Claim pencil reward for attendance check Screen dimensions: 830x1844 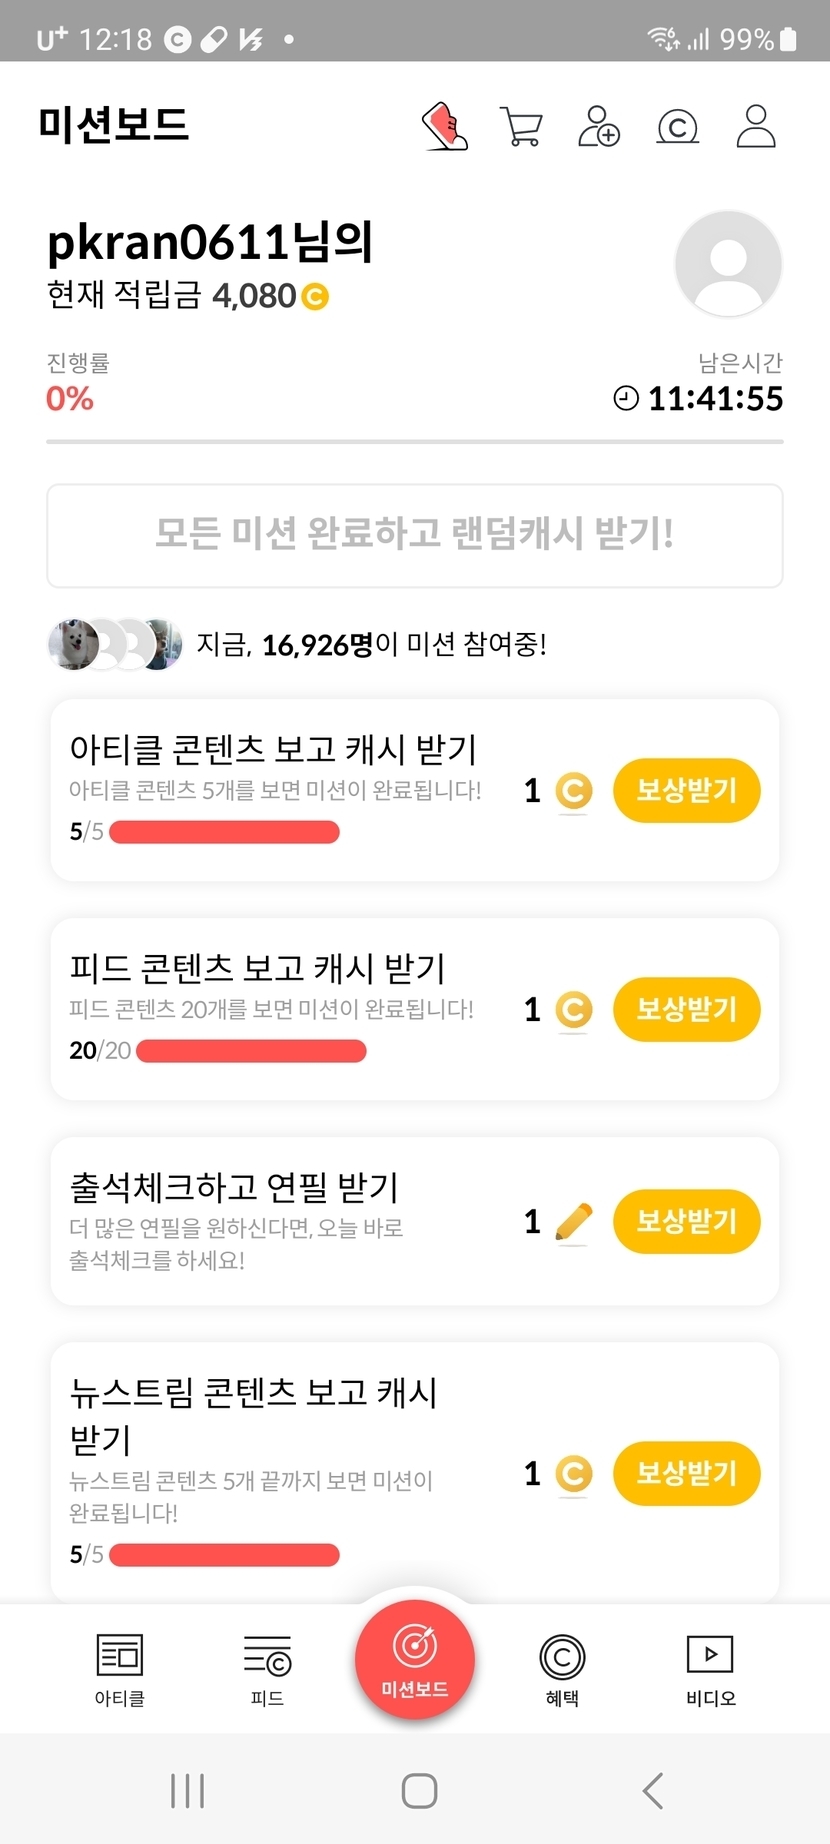686,1221
